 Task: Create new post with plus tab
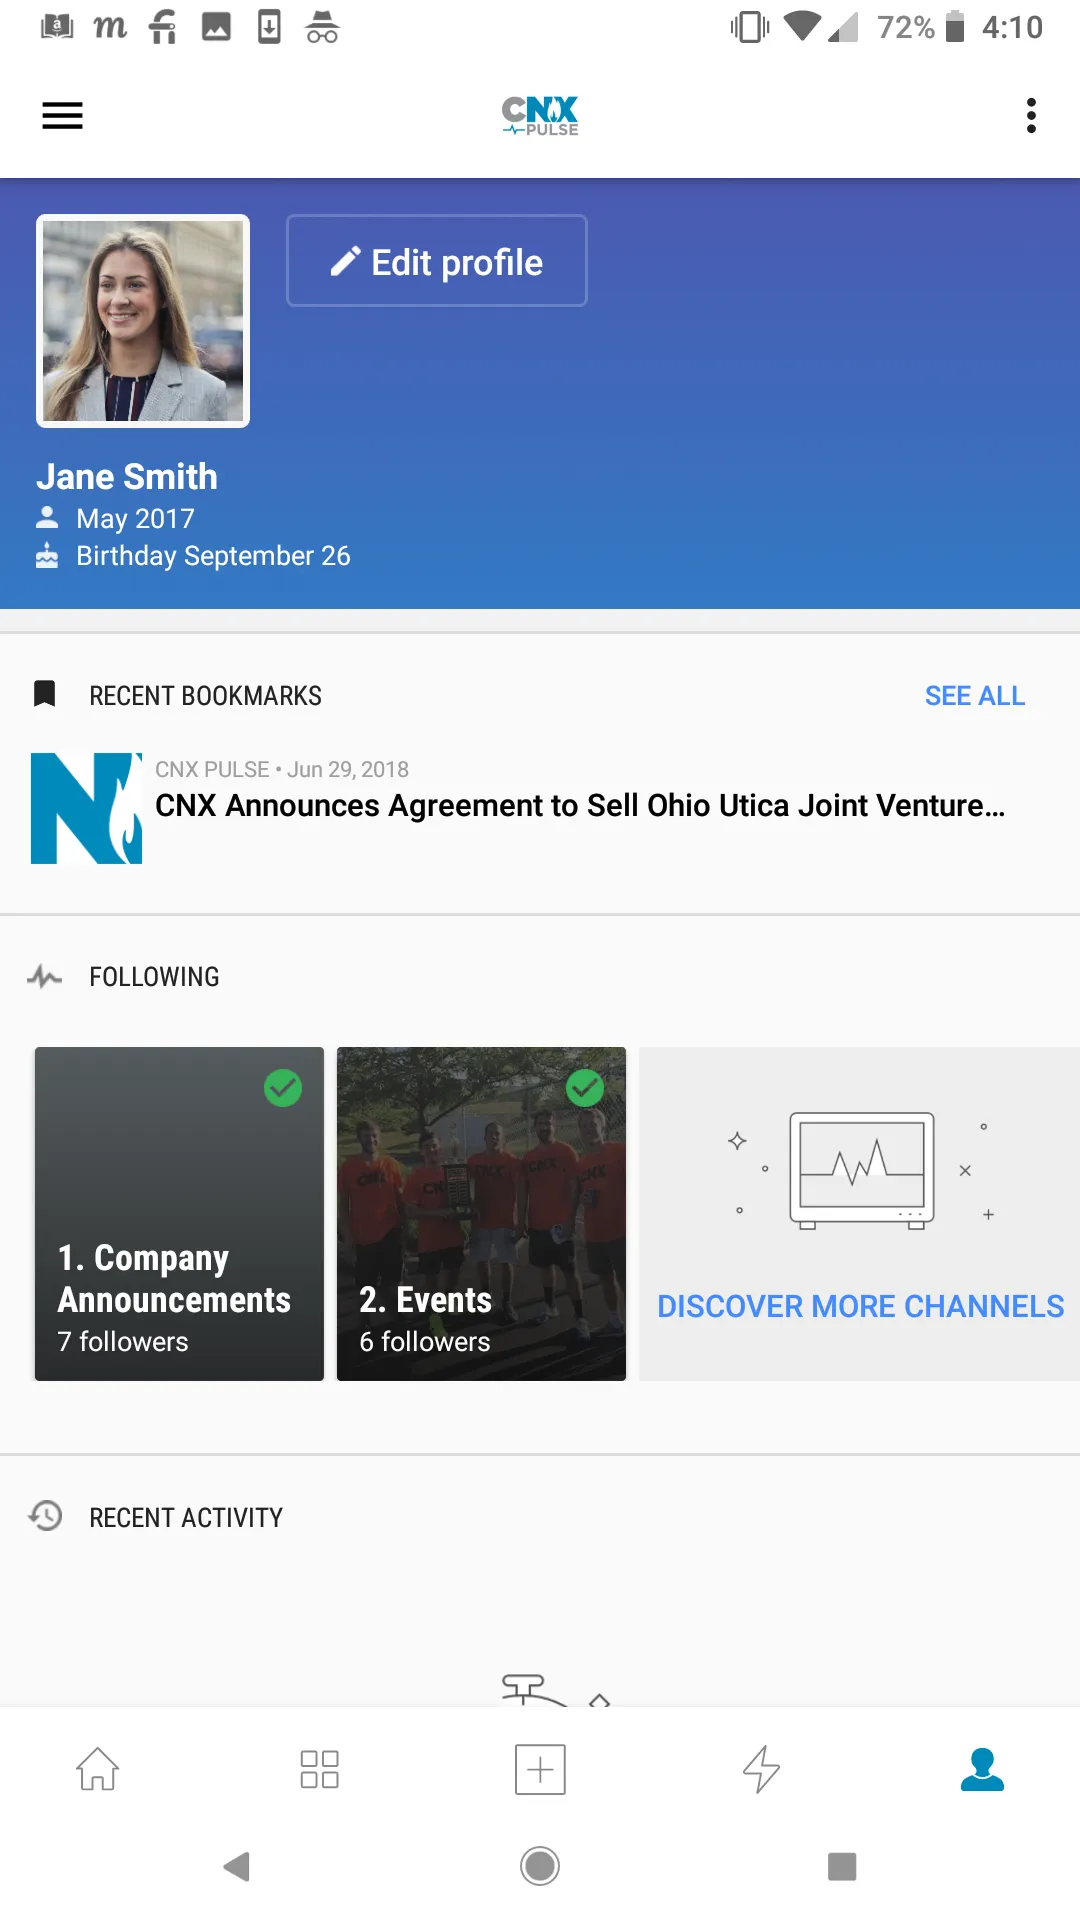pos(540,1768)
